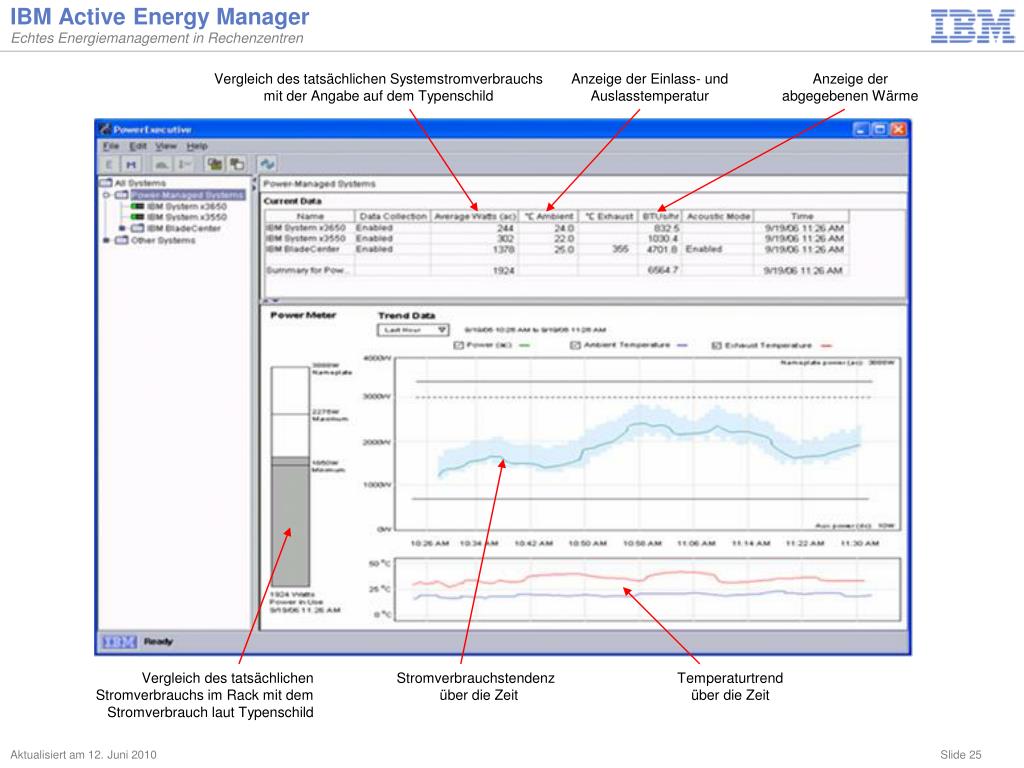Screen dimensions: 1024x768
Task: Toggle the Ambient Temperature checkbox
Action: 575,345
